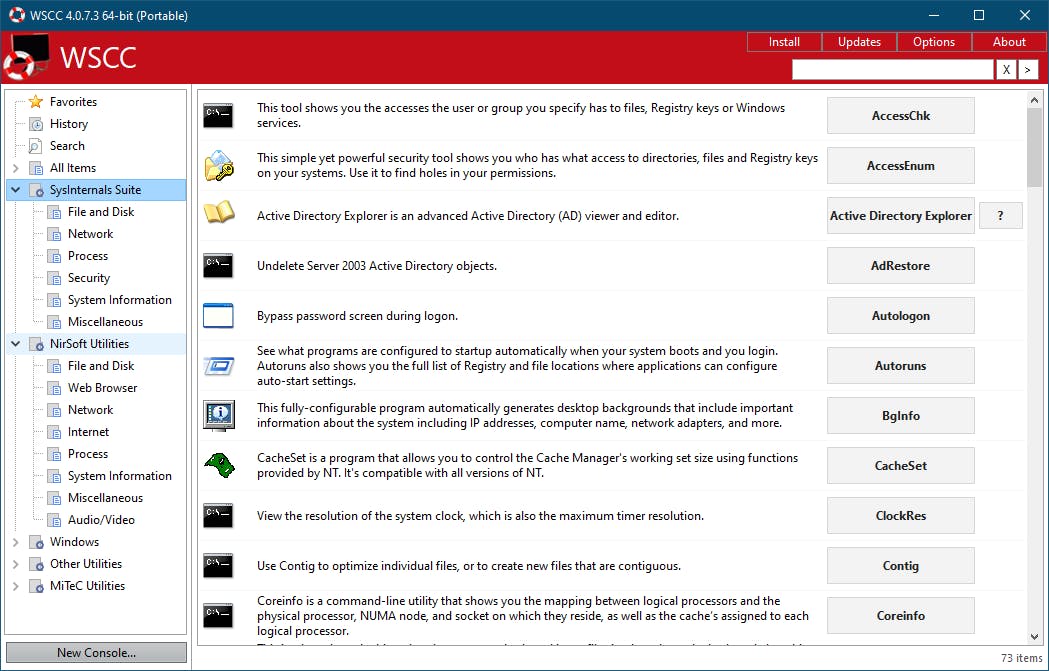Click the Web Browser page icon
The height and width of the screenshot is (671, 1049).
click(x=54, y=388)
